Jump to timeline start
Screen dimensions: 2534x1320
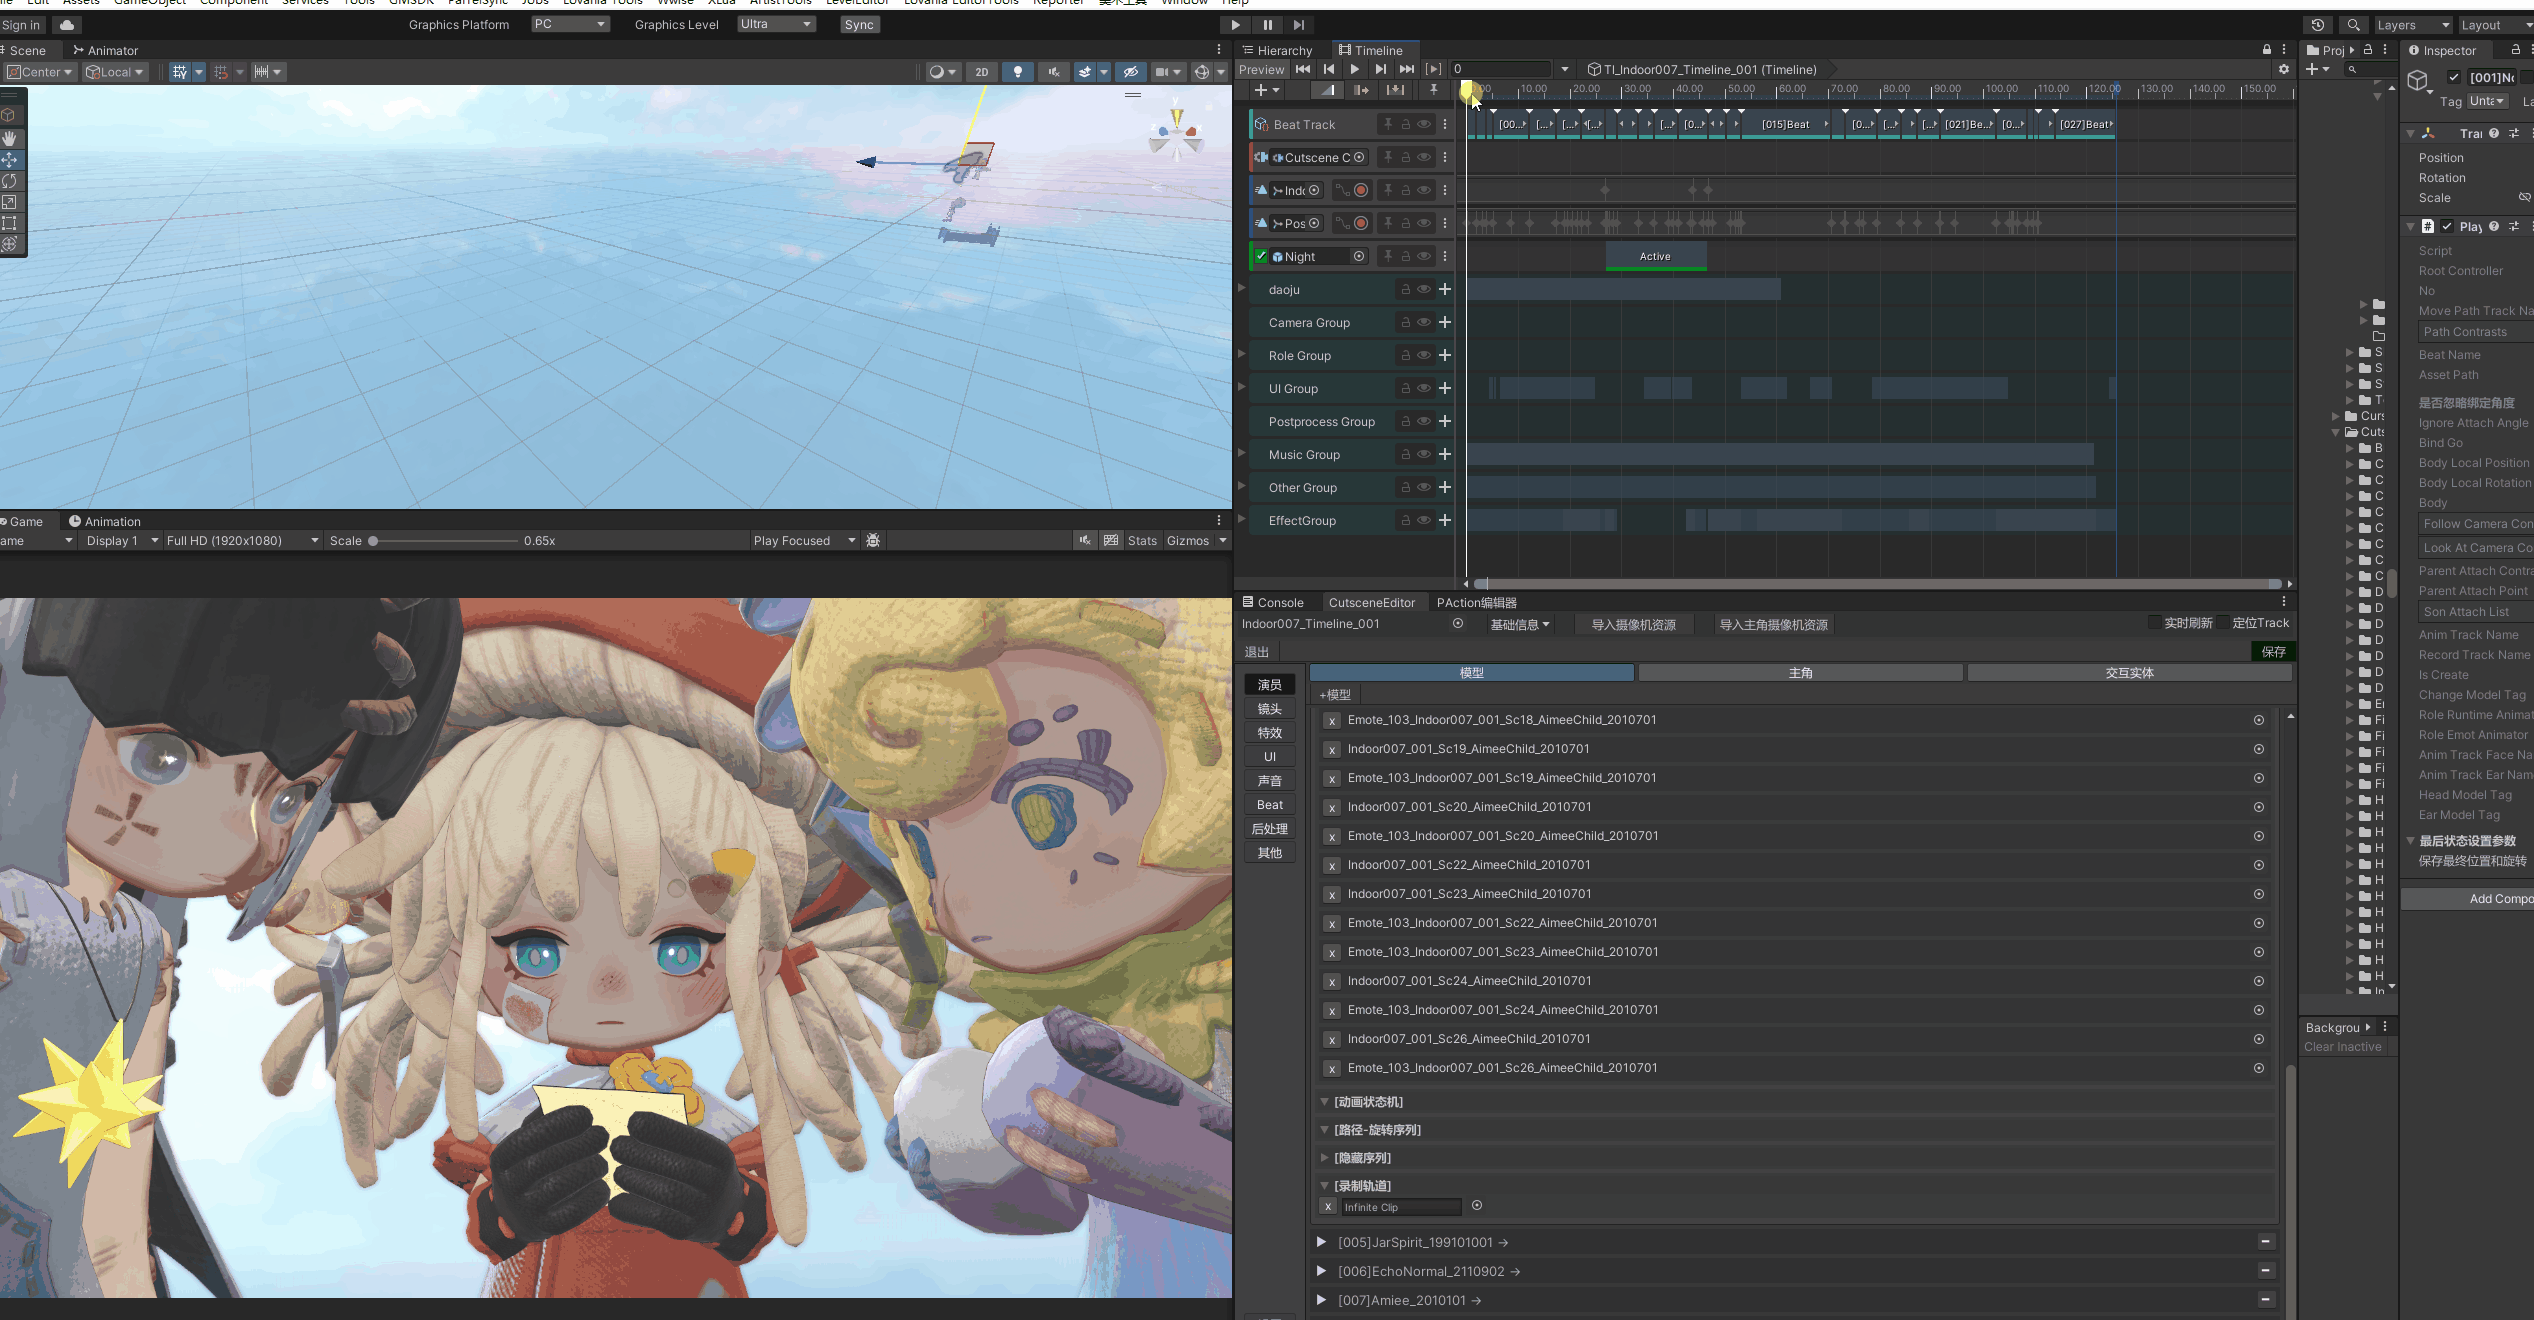[x=1302, y=69]
